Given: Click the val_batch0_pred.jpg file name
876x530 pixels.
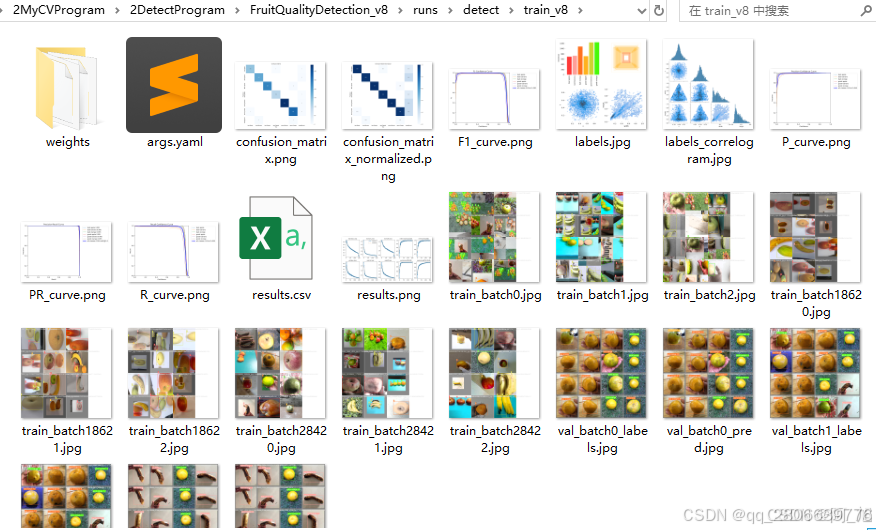Looking at the screenshot, I should coord(709,439).
